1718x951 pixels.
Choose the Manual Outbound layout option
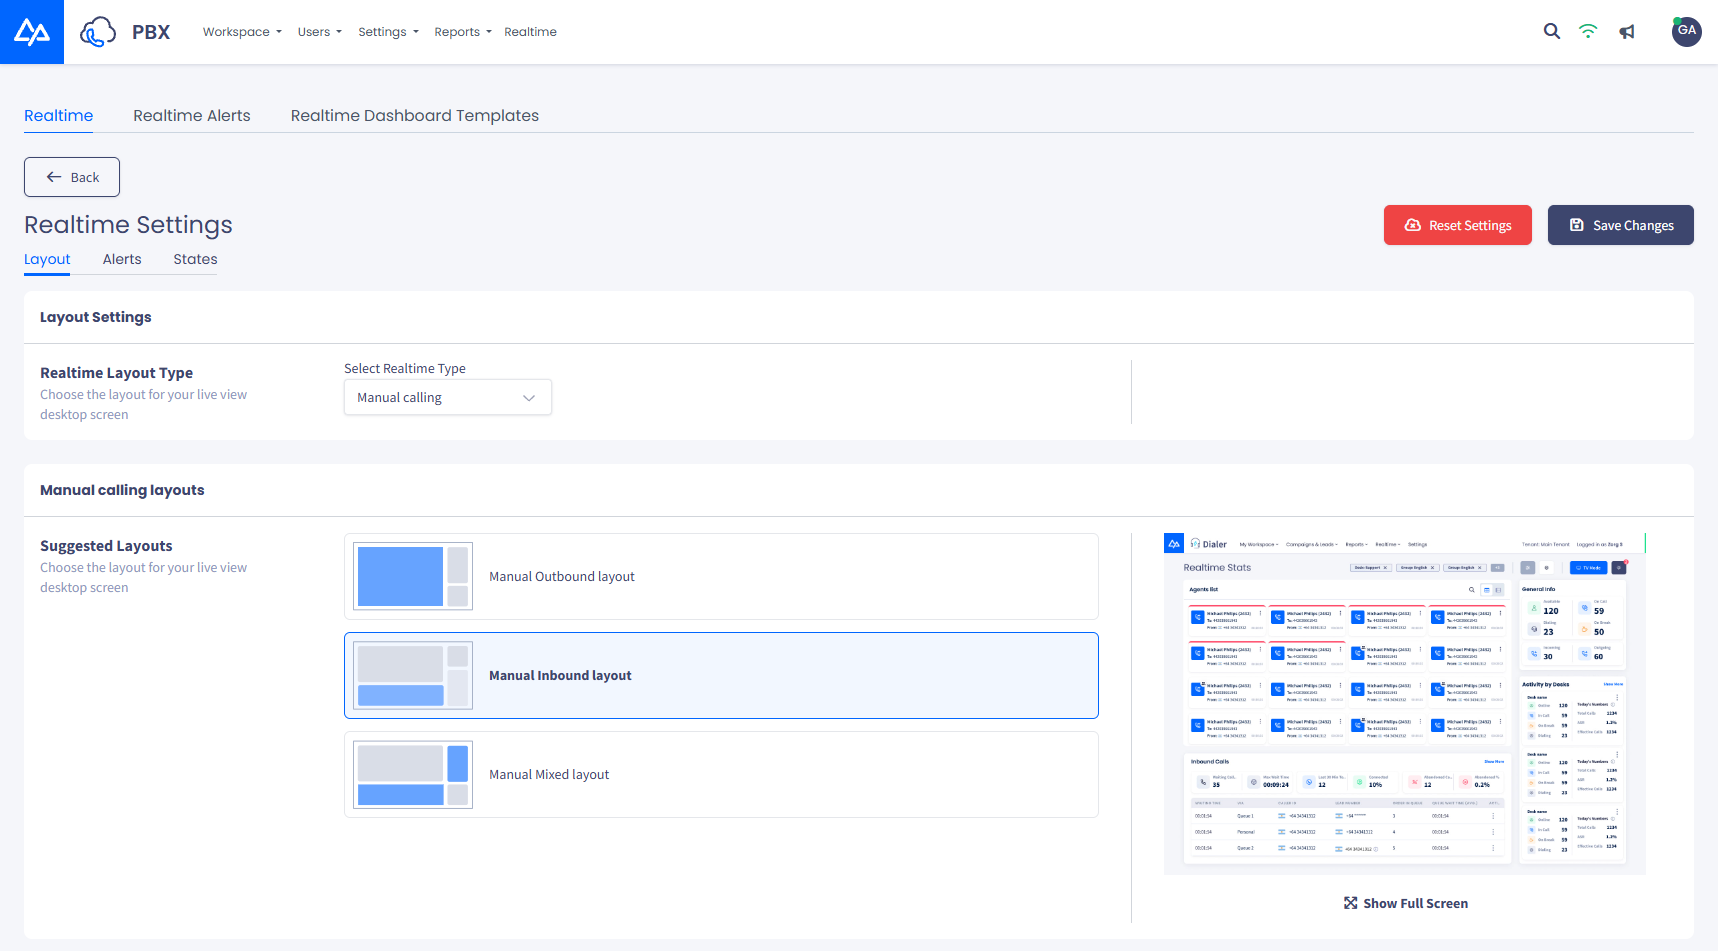coord(722,576)
